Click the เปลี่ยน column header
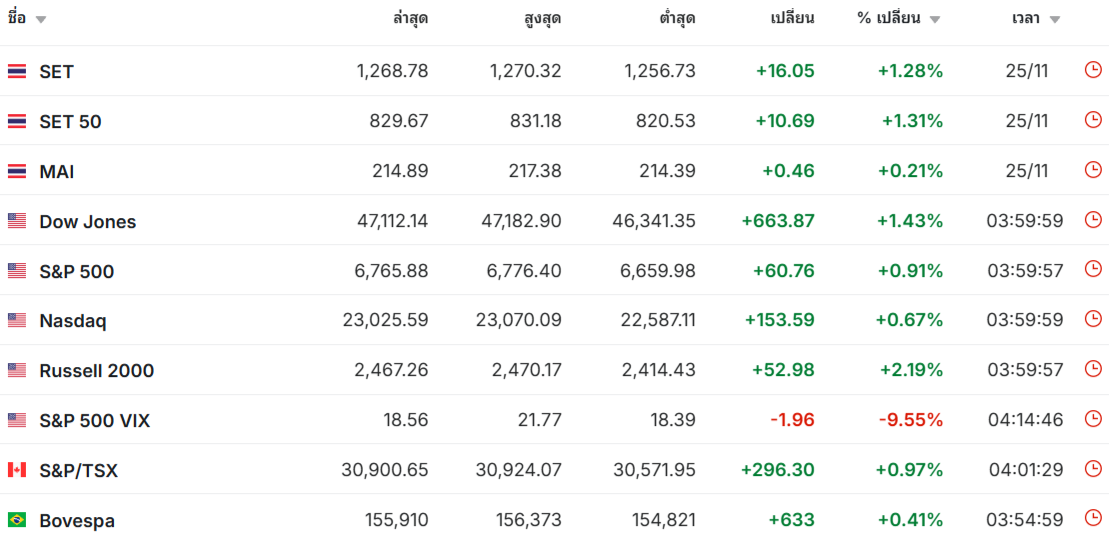1109x538 pixels. pyautogui.click(x=792, y=18)
